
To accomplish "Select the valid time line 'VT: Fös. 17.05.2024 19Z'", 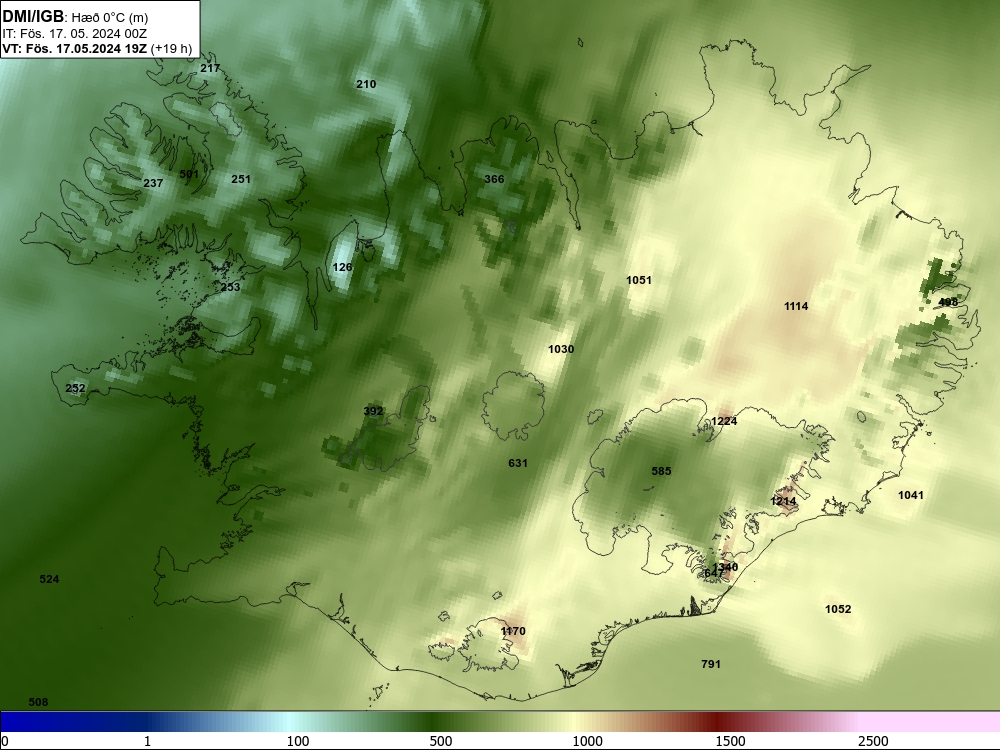I will point(75,48).
